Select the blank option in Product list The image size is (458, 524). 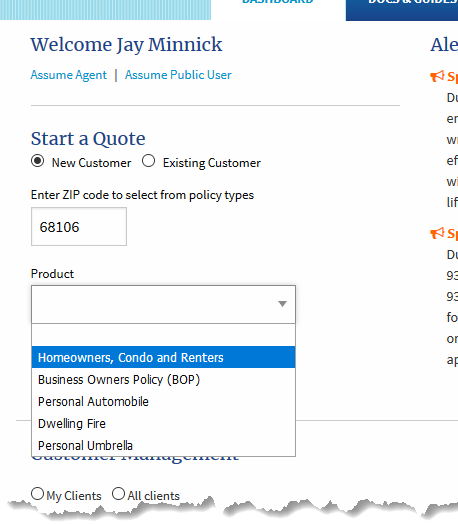(163, 335)
